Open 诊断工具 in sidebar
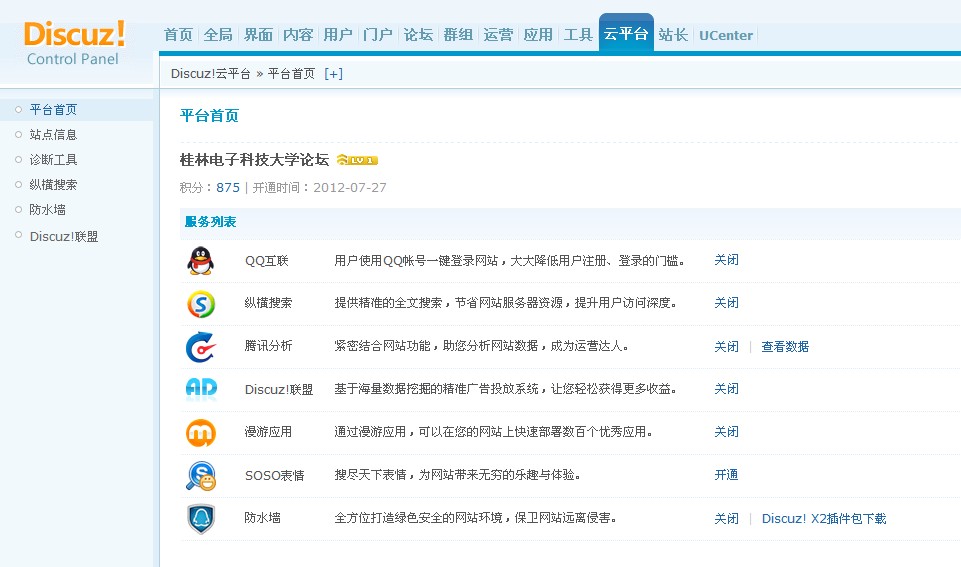The height and width of the screenshot is (567, 961). click(x=53, y=160)
